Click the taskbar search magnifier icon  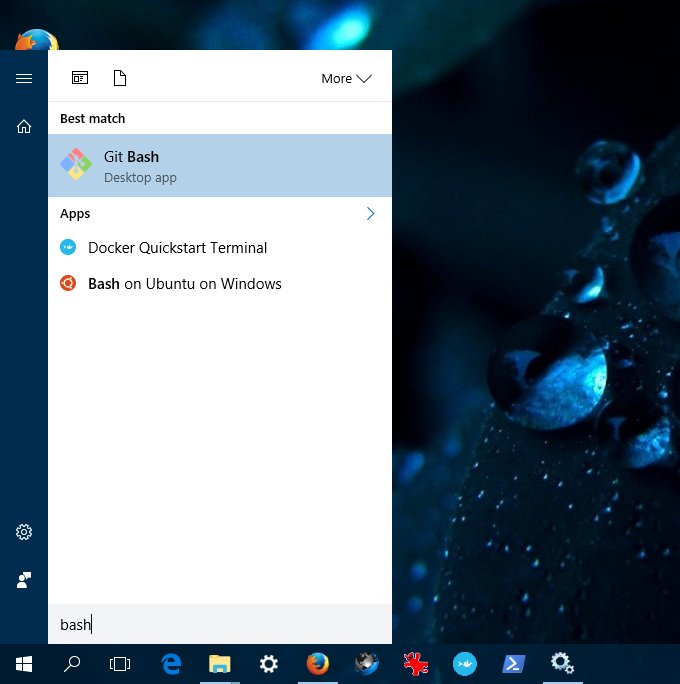72,664
